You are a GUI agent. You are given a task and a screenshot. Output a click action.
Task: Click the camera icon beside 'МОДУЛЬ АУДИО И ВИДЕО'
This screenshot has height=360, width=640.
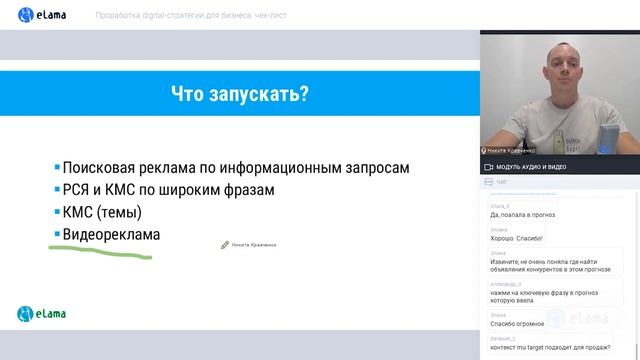pyautogui.click(x=489, y=167)
